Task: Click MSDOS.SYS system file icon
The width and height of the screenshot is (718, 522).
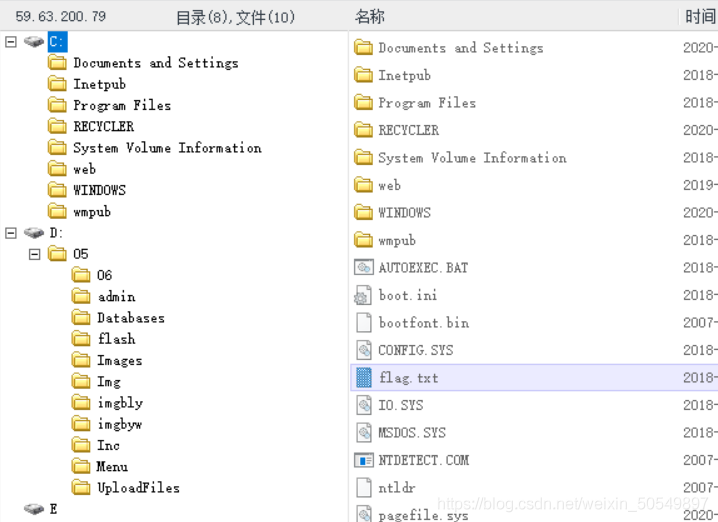Action: 364,432
